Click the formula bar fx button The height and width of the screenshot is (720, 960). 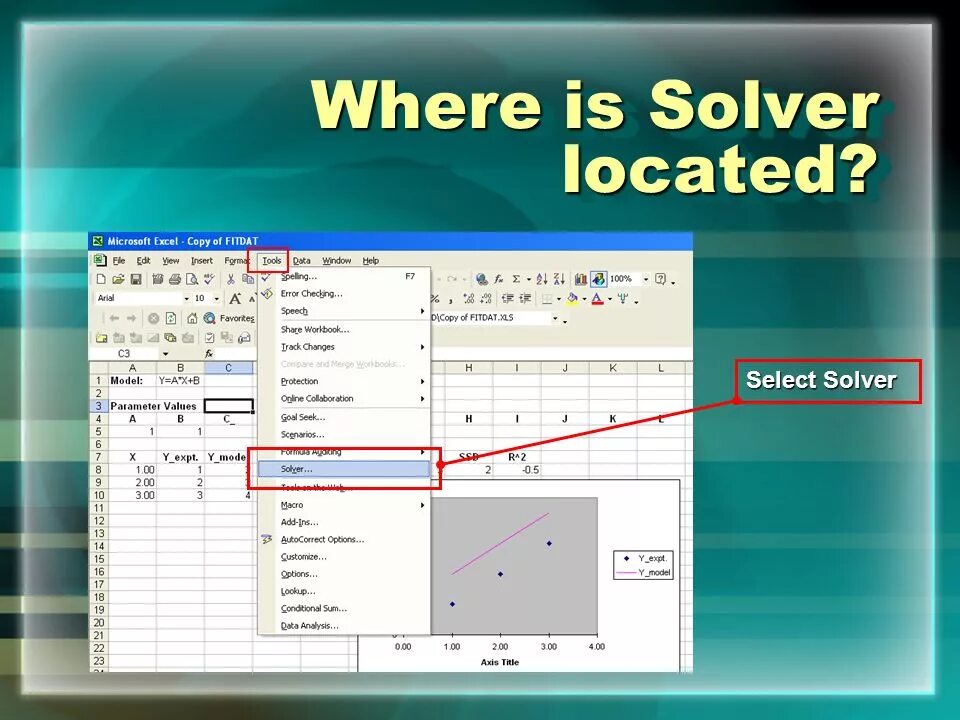click(209, 354)
